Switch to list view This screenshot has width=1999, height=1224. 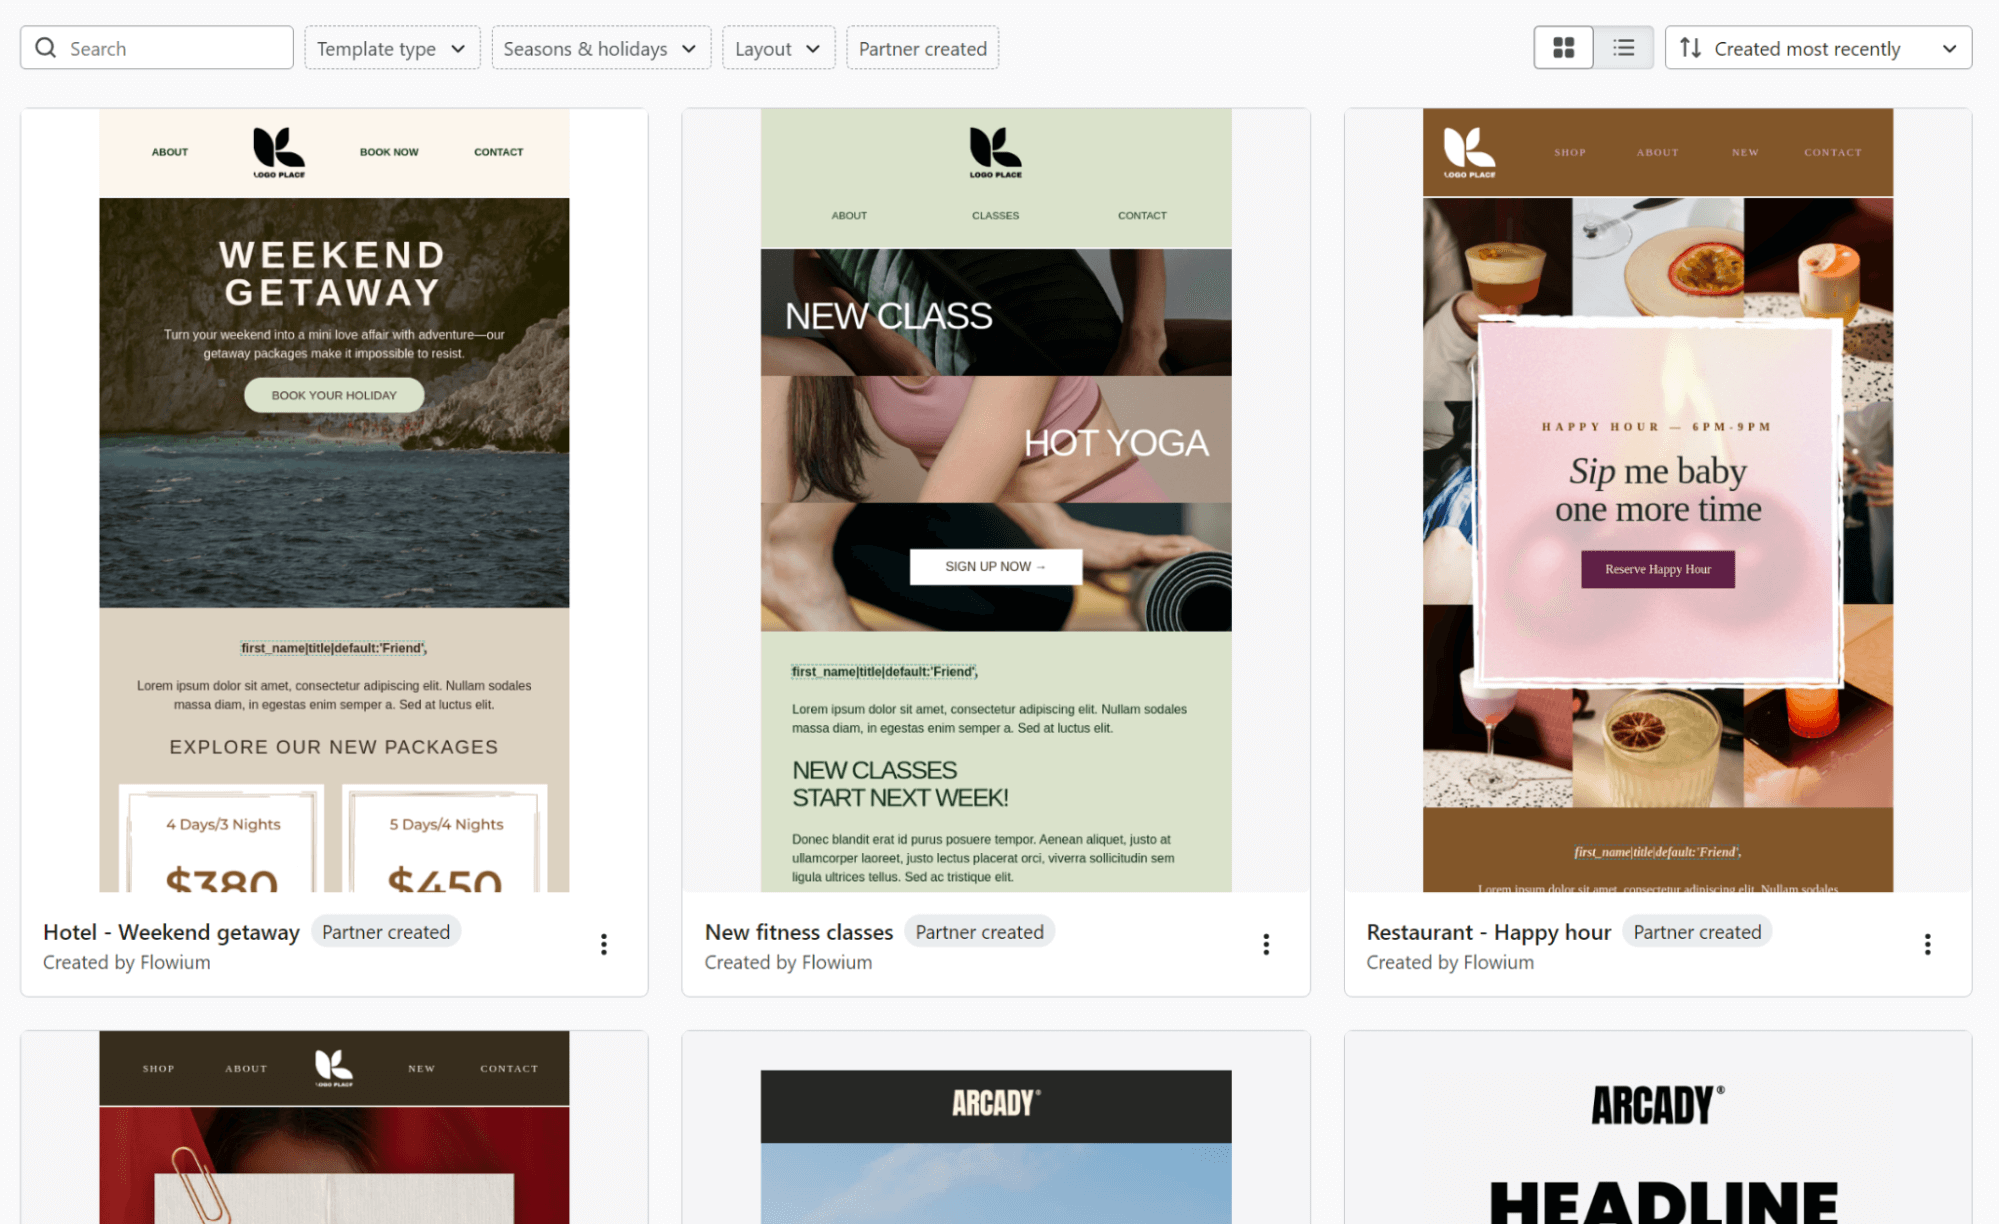pos(1623,47)
